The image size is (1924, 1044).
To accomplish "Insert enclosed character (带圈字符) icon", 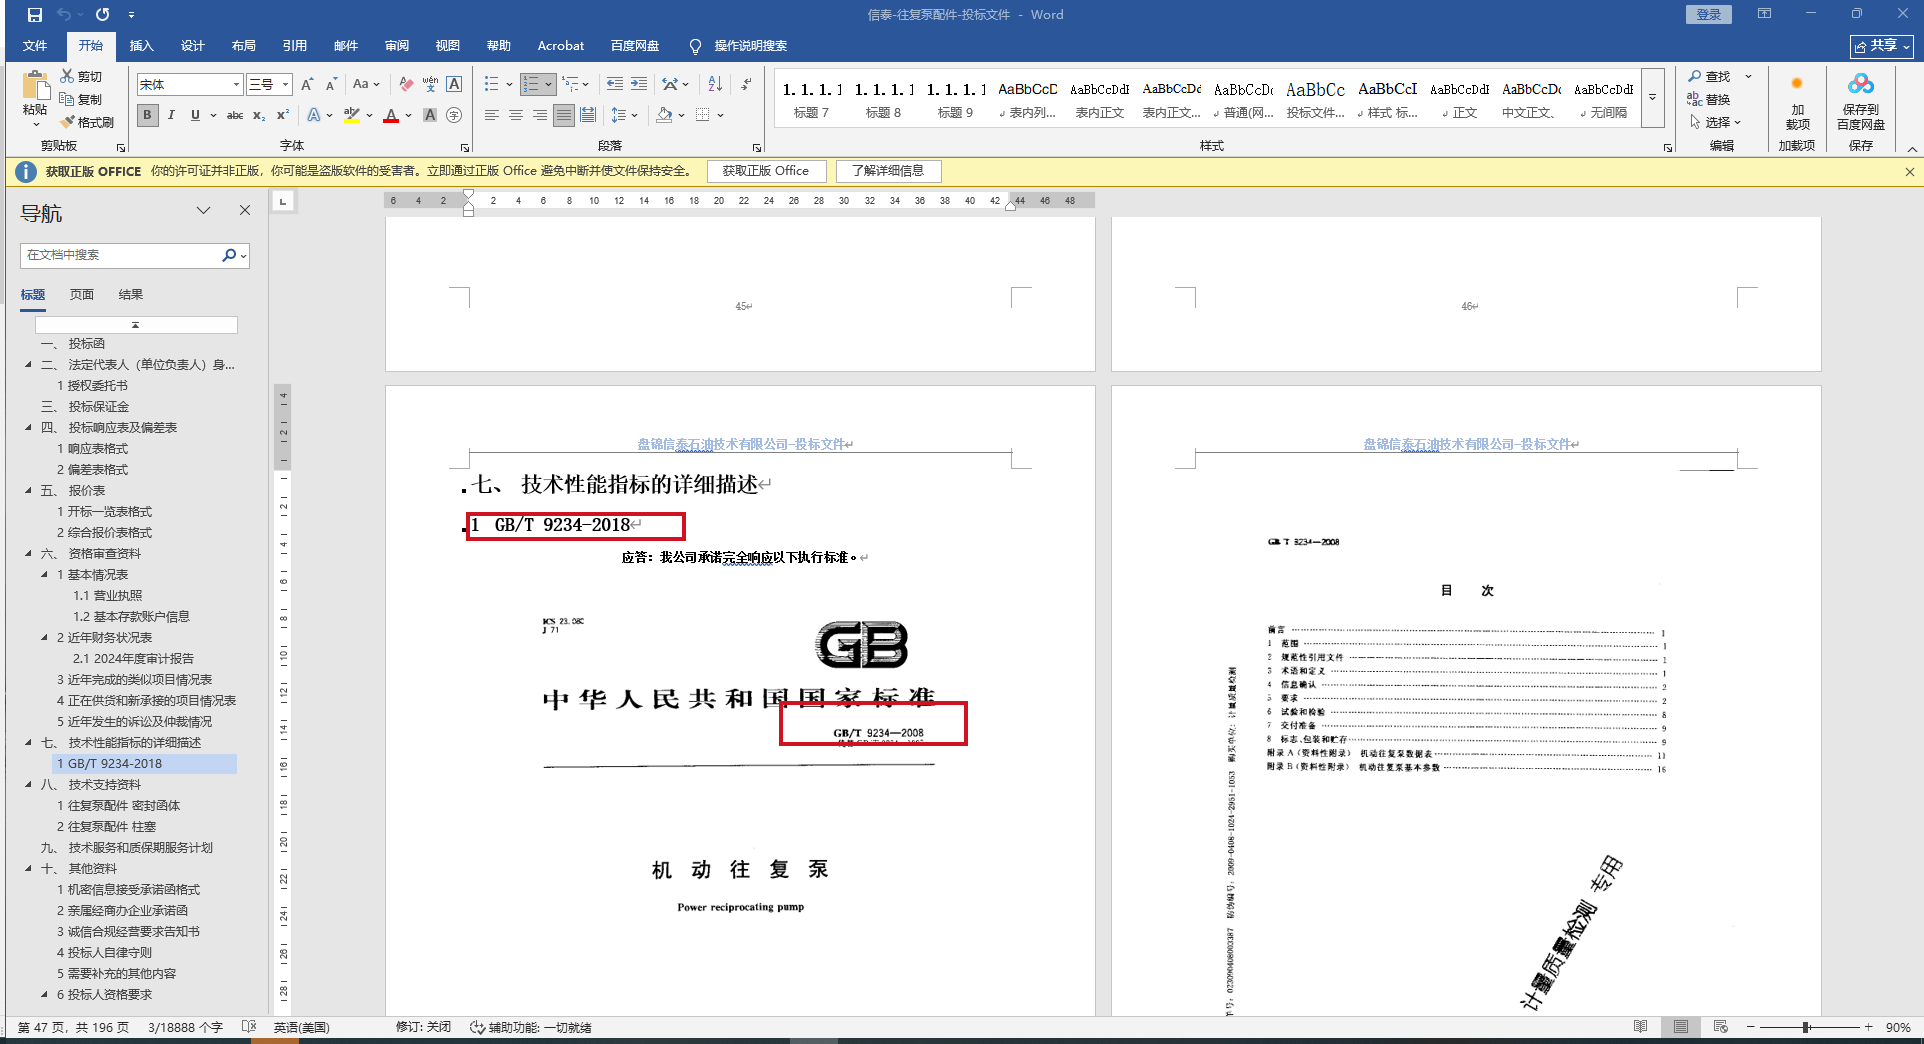I will tap(454, 115).
